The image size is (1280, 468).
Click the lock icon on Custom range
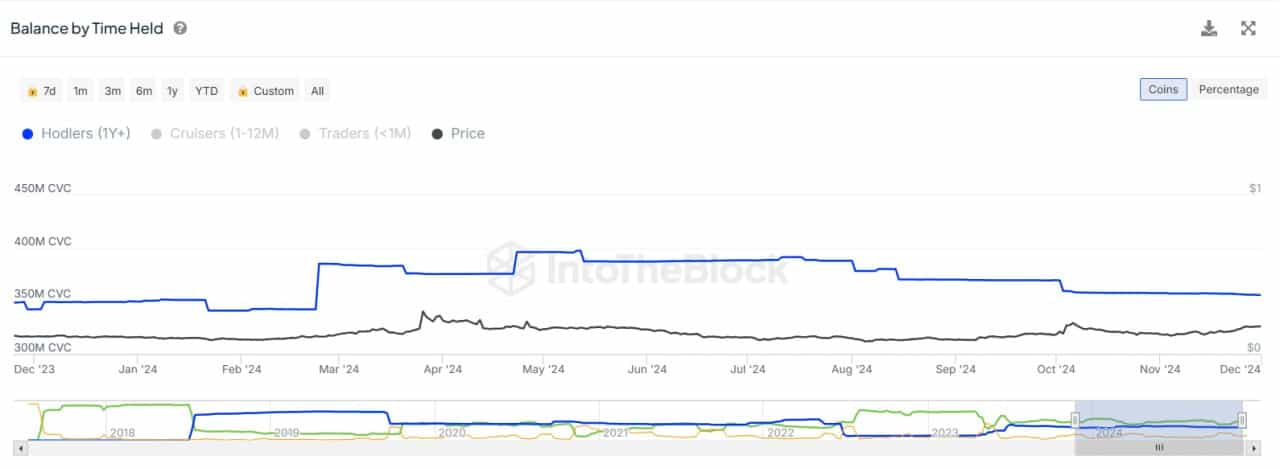click(x=242, y=91)
